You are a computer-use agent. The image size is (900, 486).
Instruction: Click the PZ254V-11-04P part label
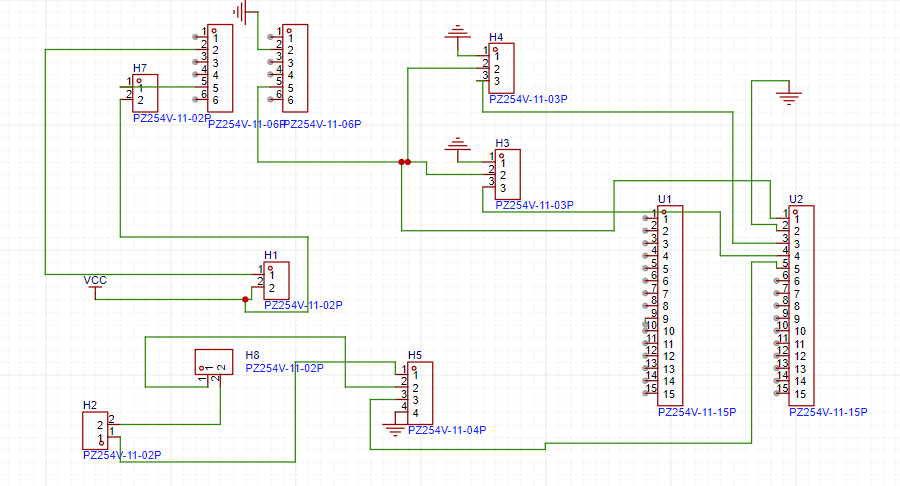[x=449, y=431]
